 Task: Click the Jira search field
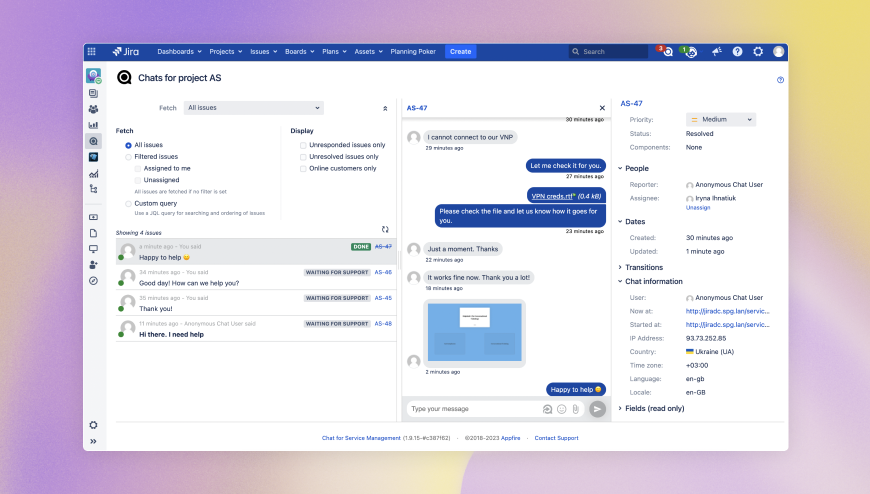pyautogui.click(x=608, y=52)
